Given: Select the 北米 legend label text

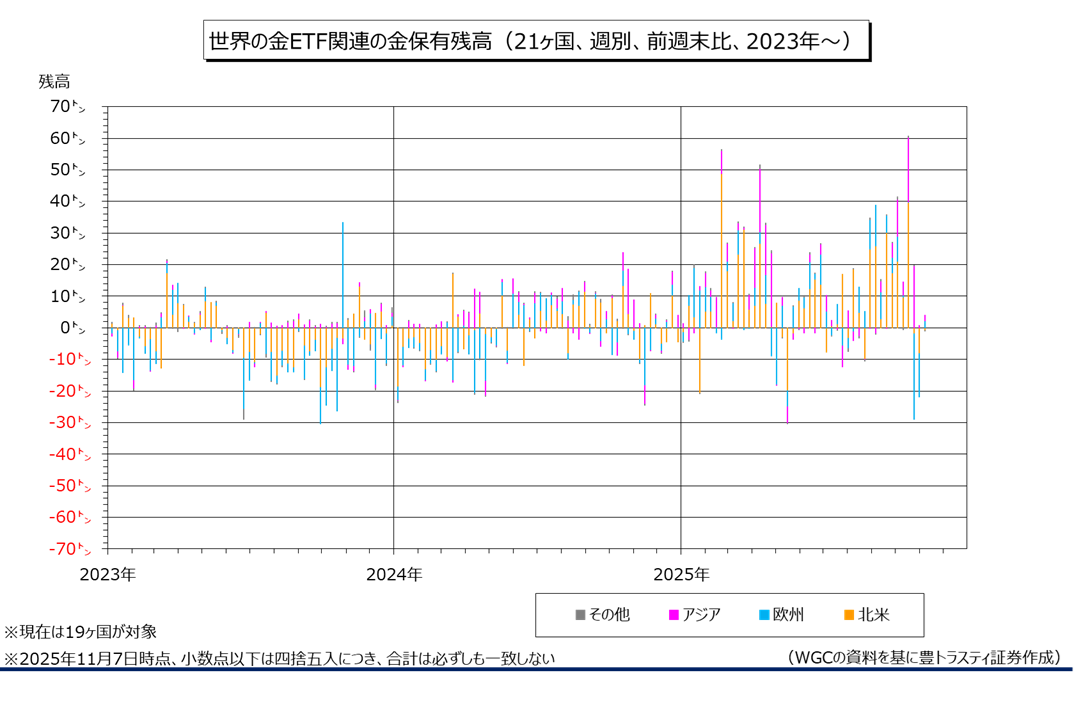Looking at the screenshot, I should click(874, 615).
